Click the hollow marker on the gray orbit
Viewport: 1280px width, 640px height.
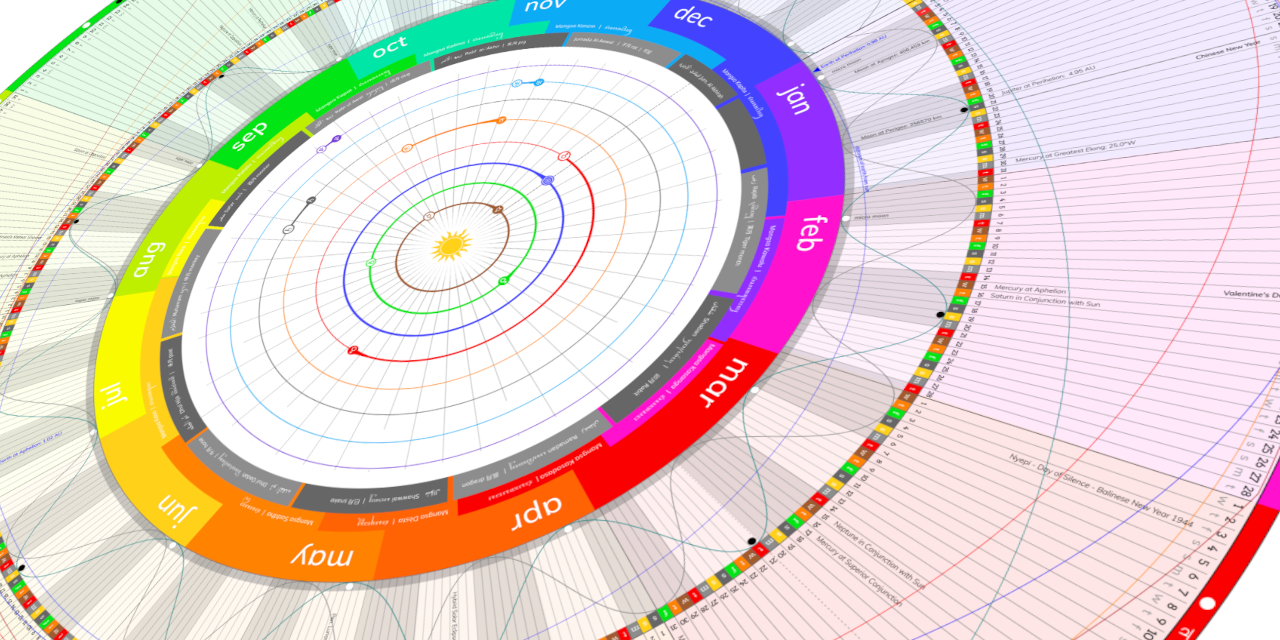288,229
